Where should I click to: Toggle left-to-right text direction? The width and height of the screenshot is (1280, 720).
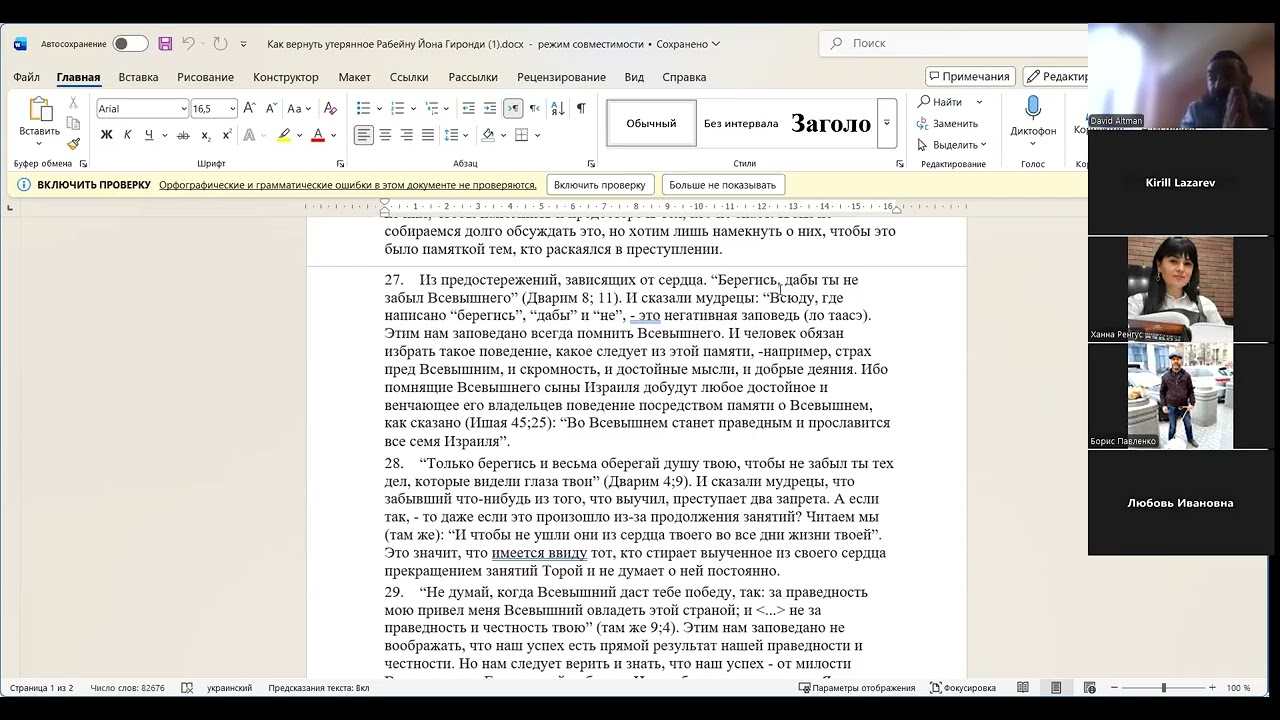(x=513, y=108)
